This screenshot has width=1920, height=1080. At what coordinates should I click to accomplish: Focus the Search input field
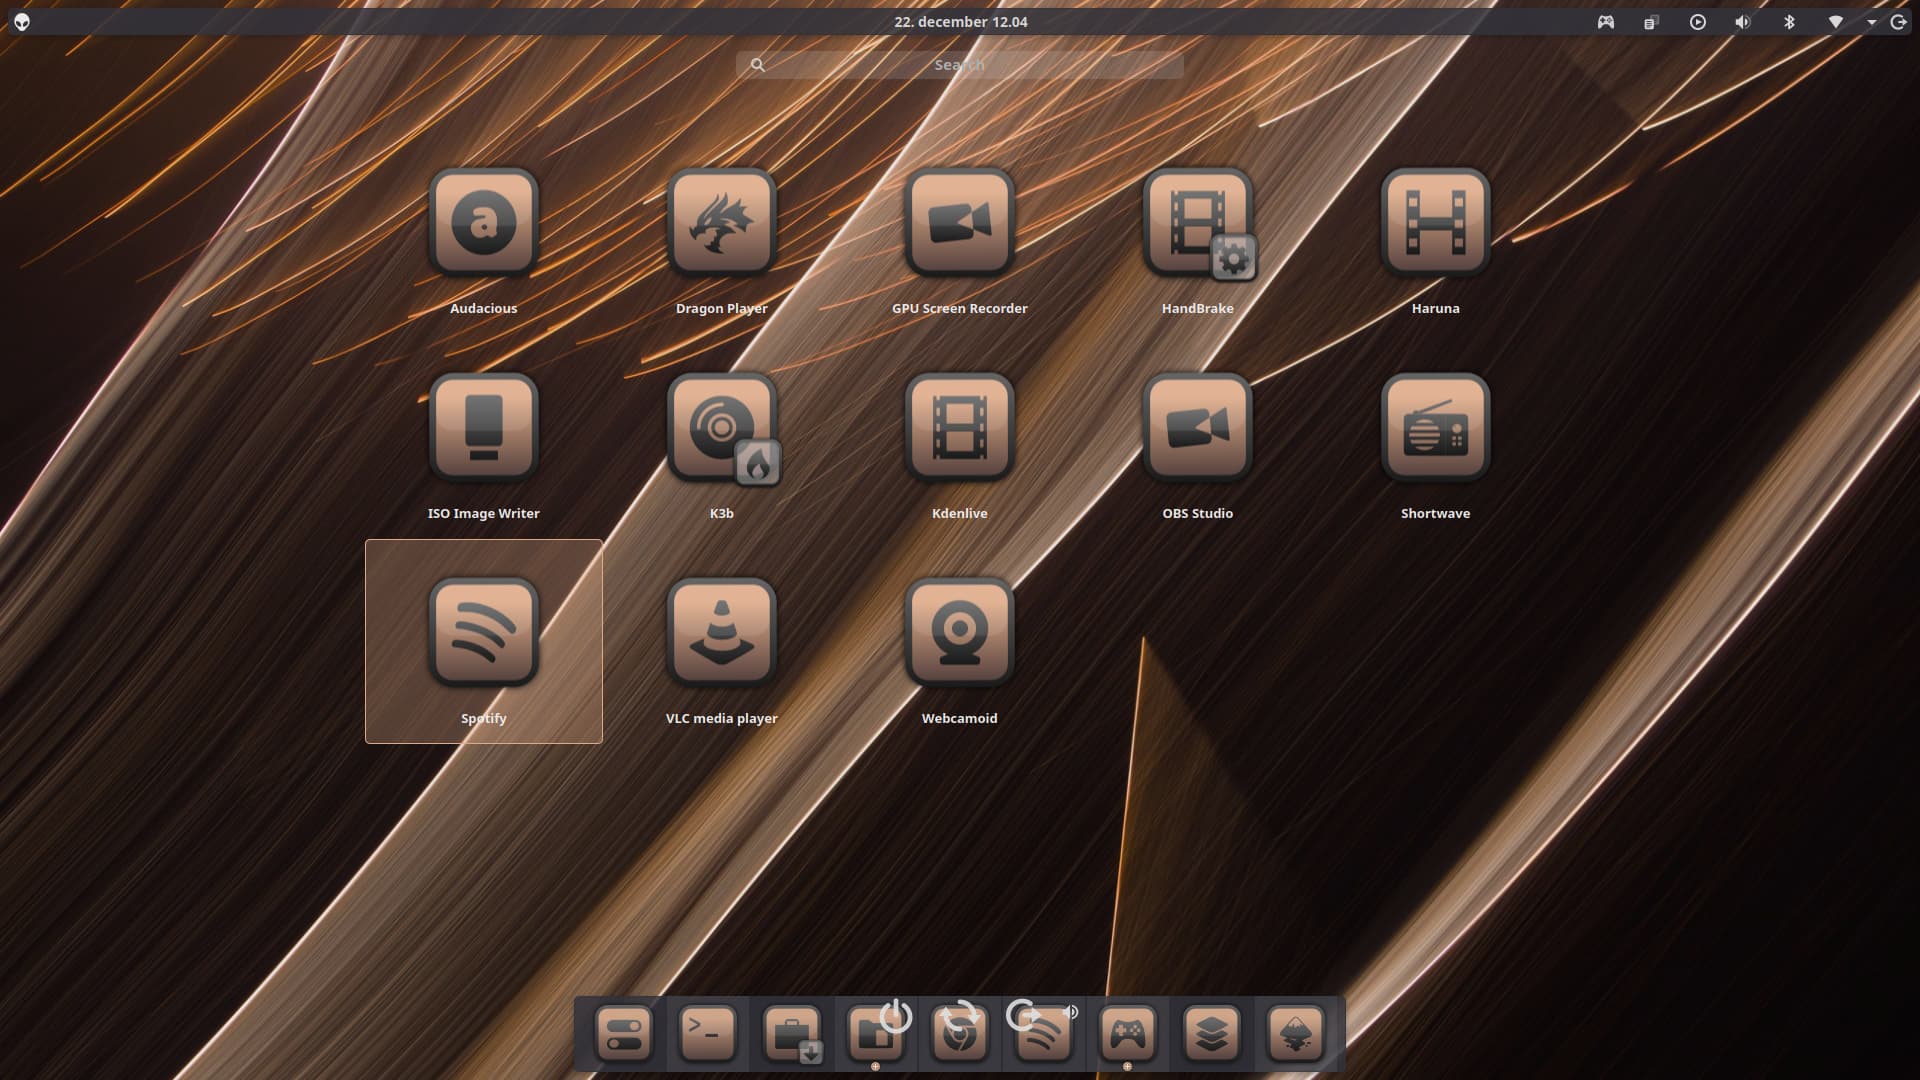coord(960,65)
